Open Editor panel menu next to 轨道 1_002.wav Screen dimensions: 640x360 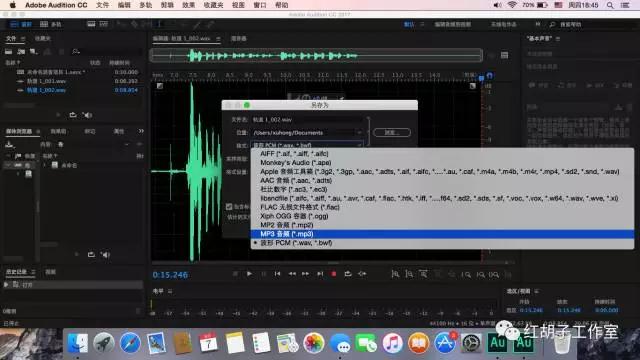[218, 38]
